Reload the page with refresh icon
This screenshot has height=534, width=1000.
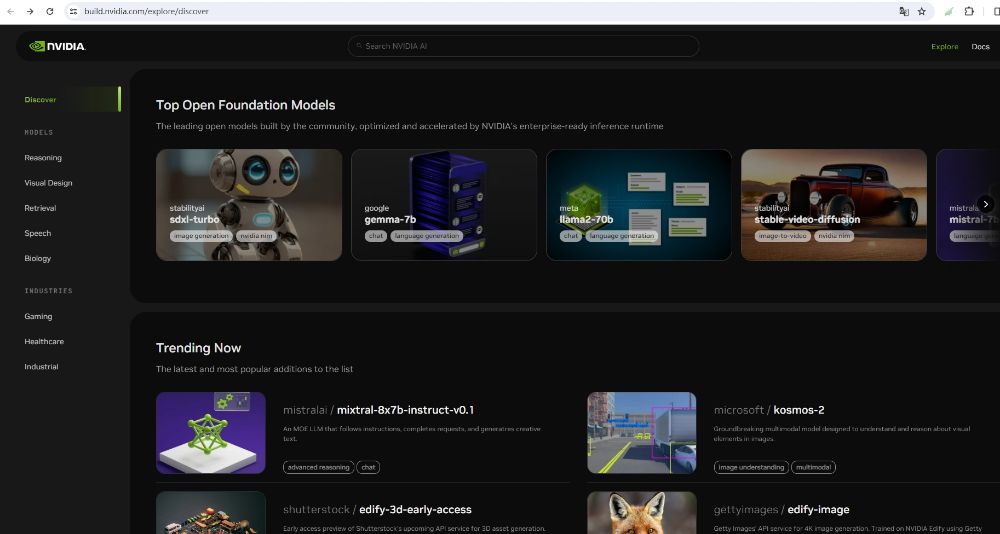(50, 11)
